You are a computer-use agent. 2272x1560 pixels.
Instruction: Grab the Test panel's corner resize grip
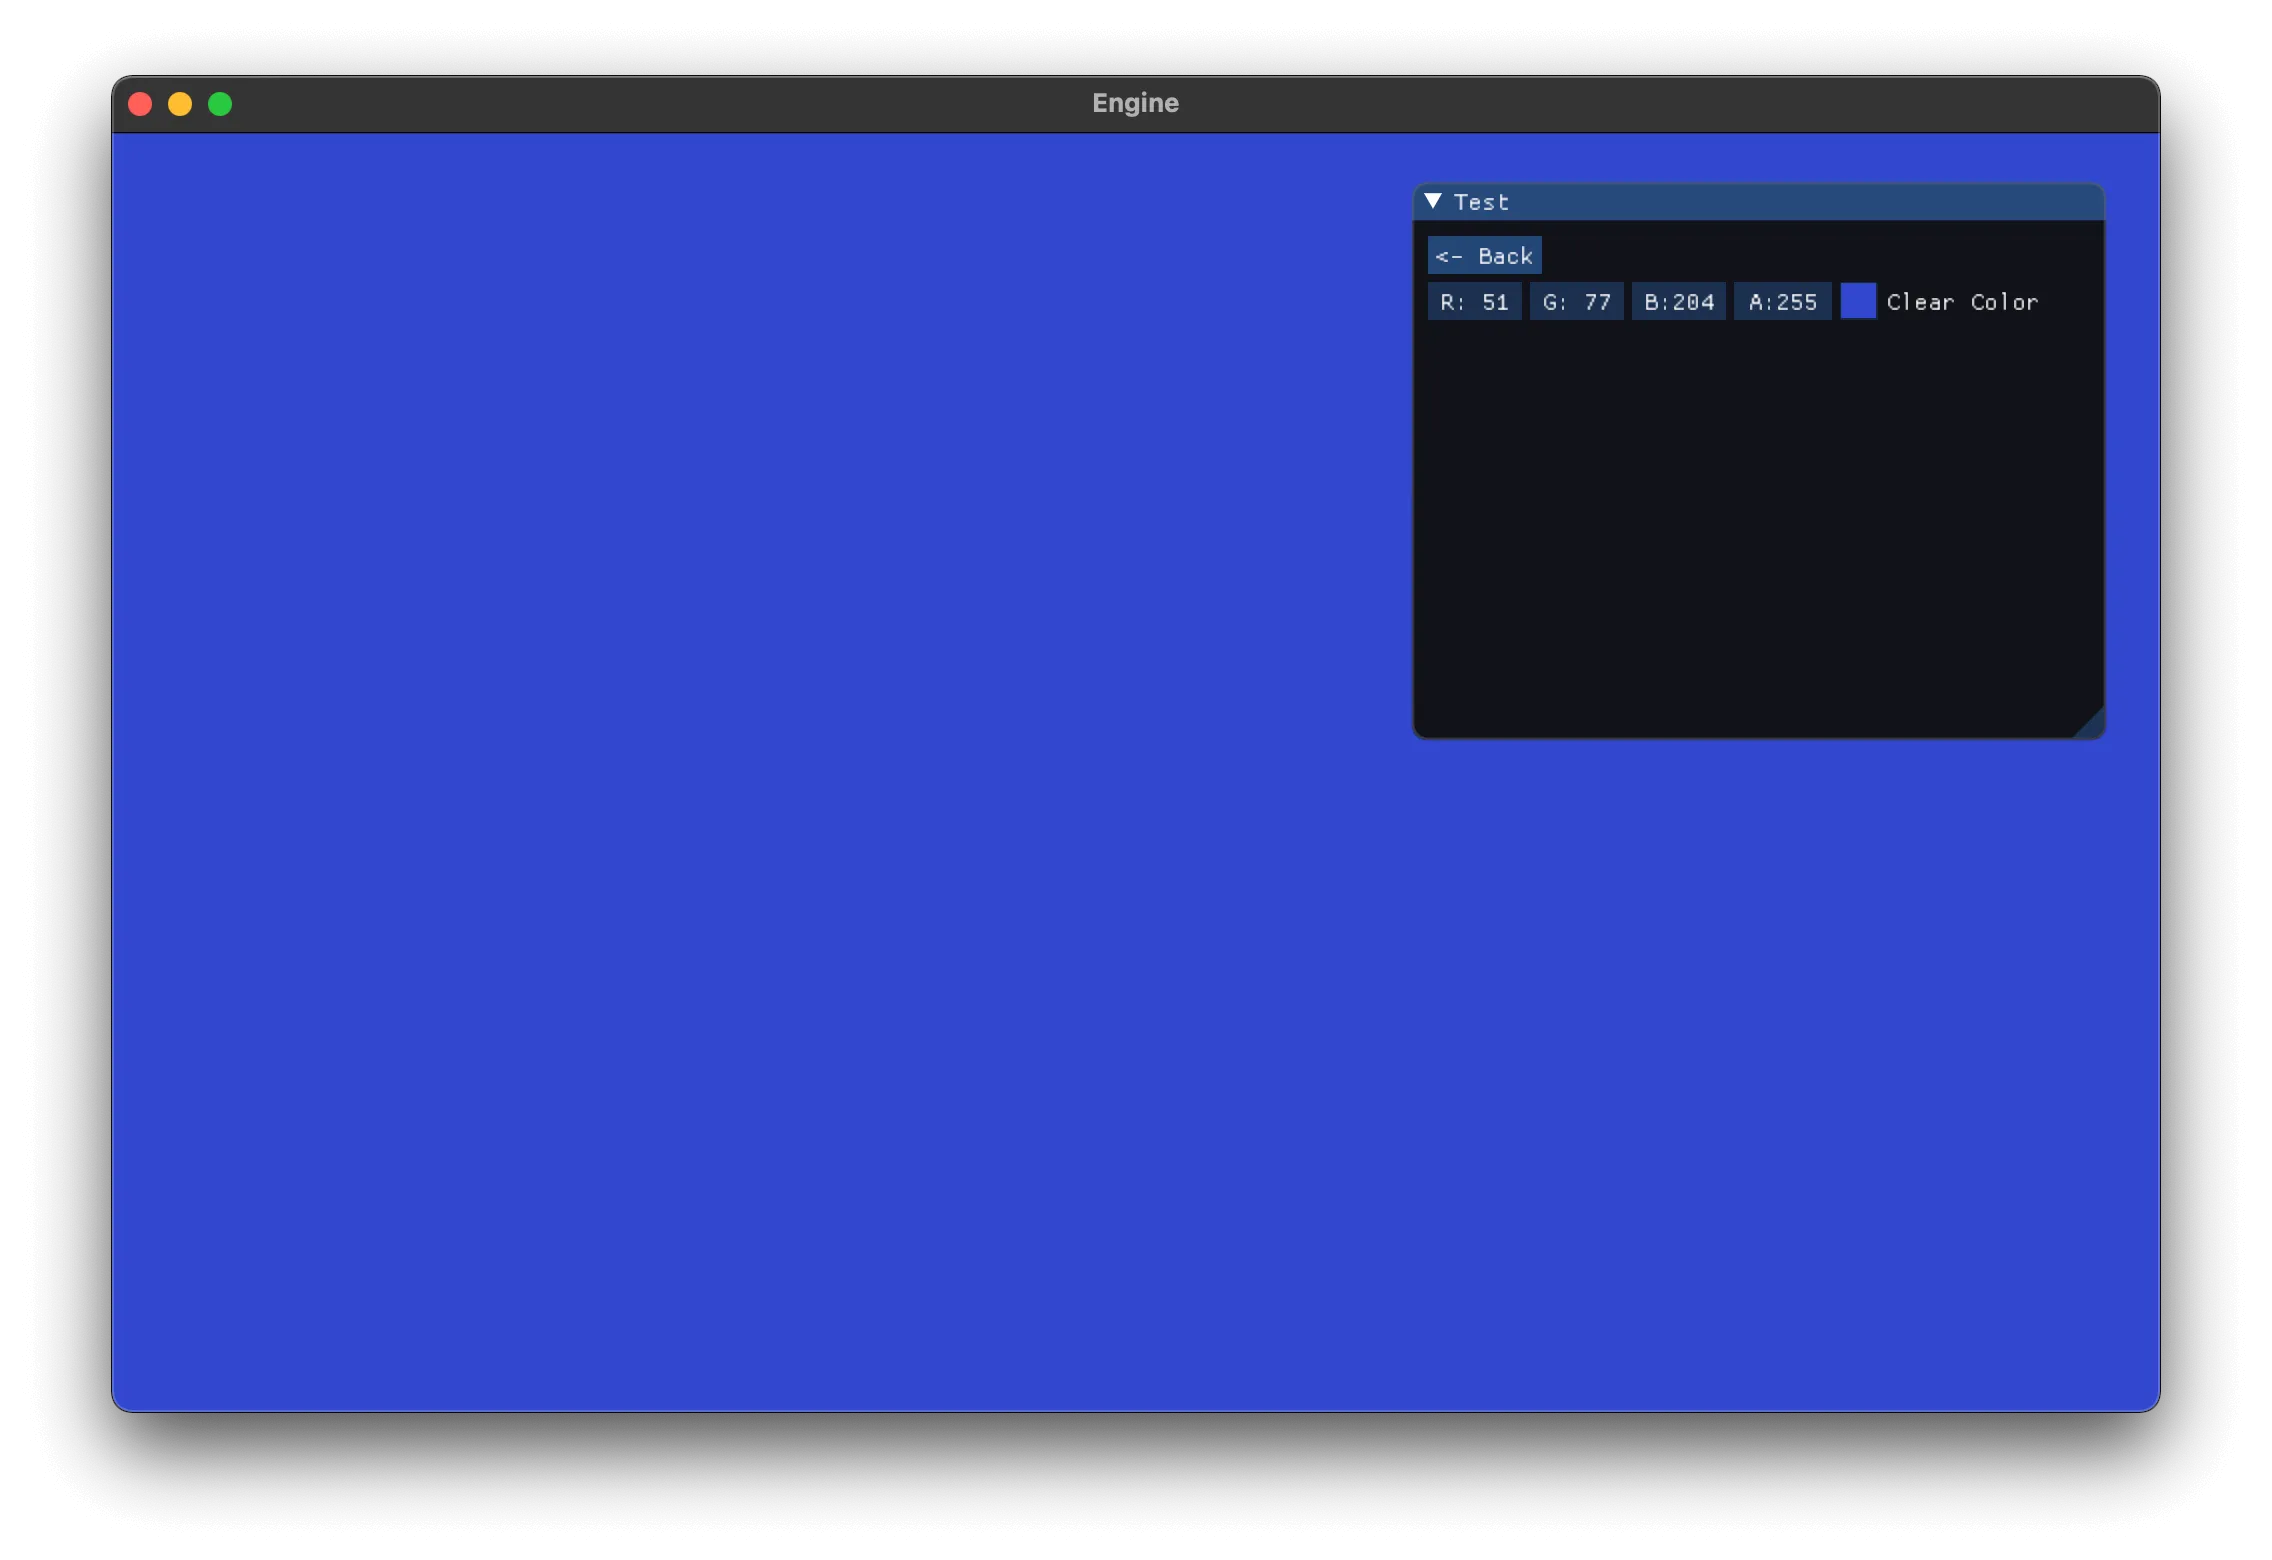[x=2092, y=726]
